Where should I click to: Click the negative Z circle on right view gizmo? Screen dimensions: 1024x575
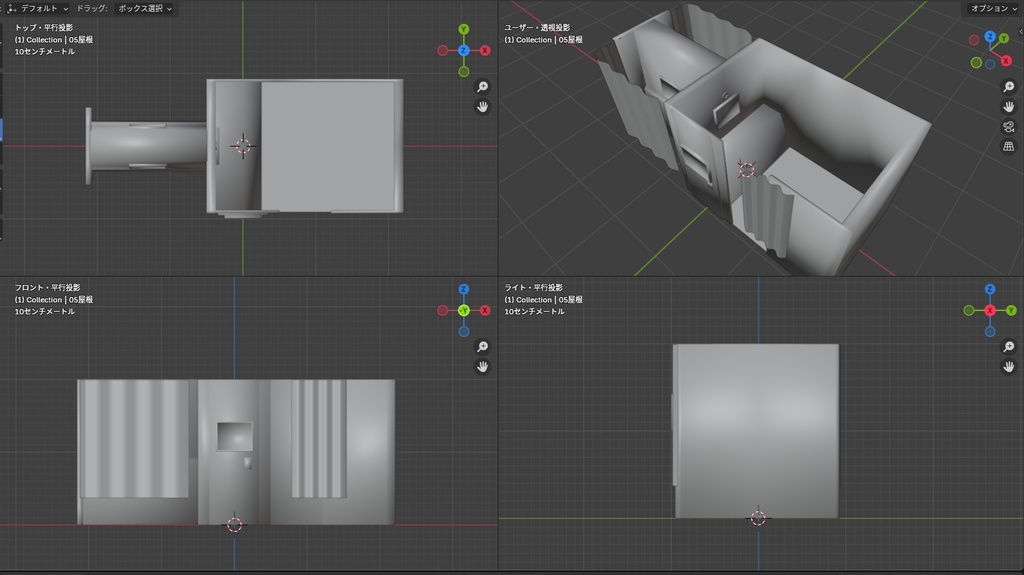(x=990, y=331)
